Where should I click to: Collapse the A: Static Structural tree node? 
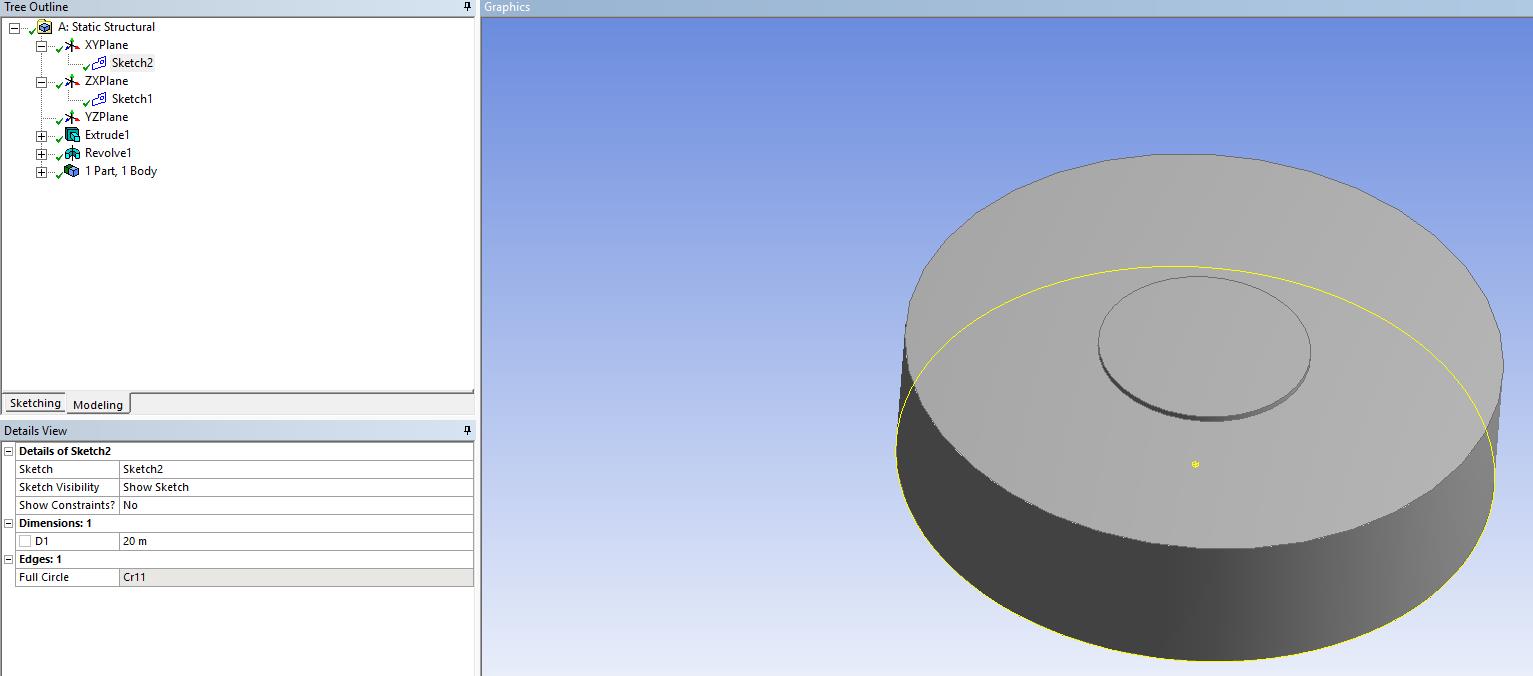point(14,28)
